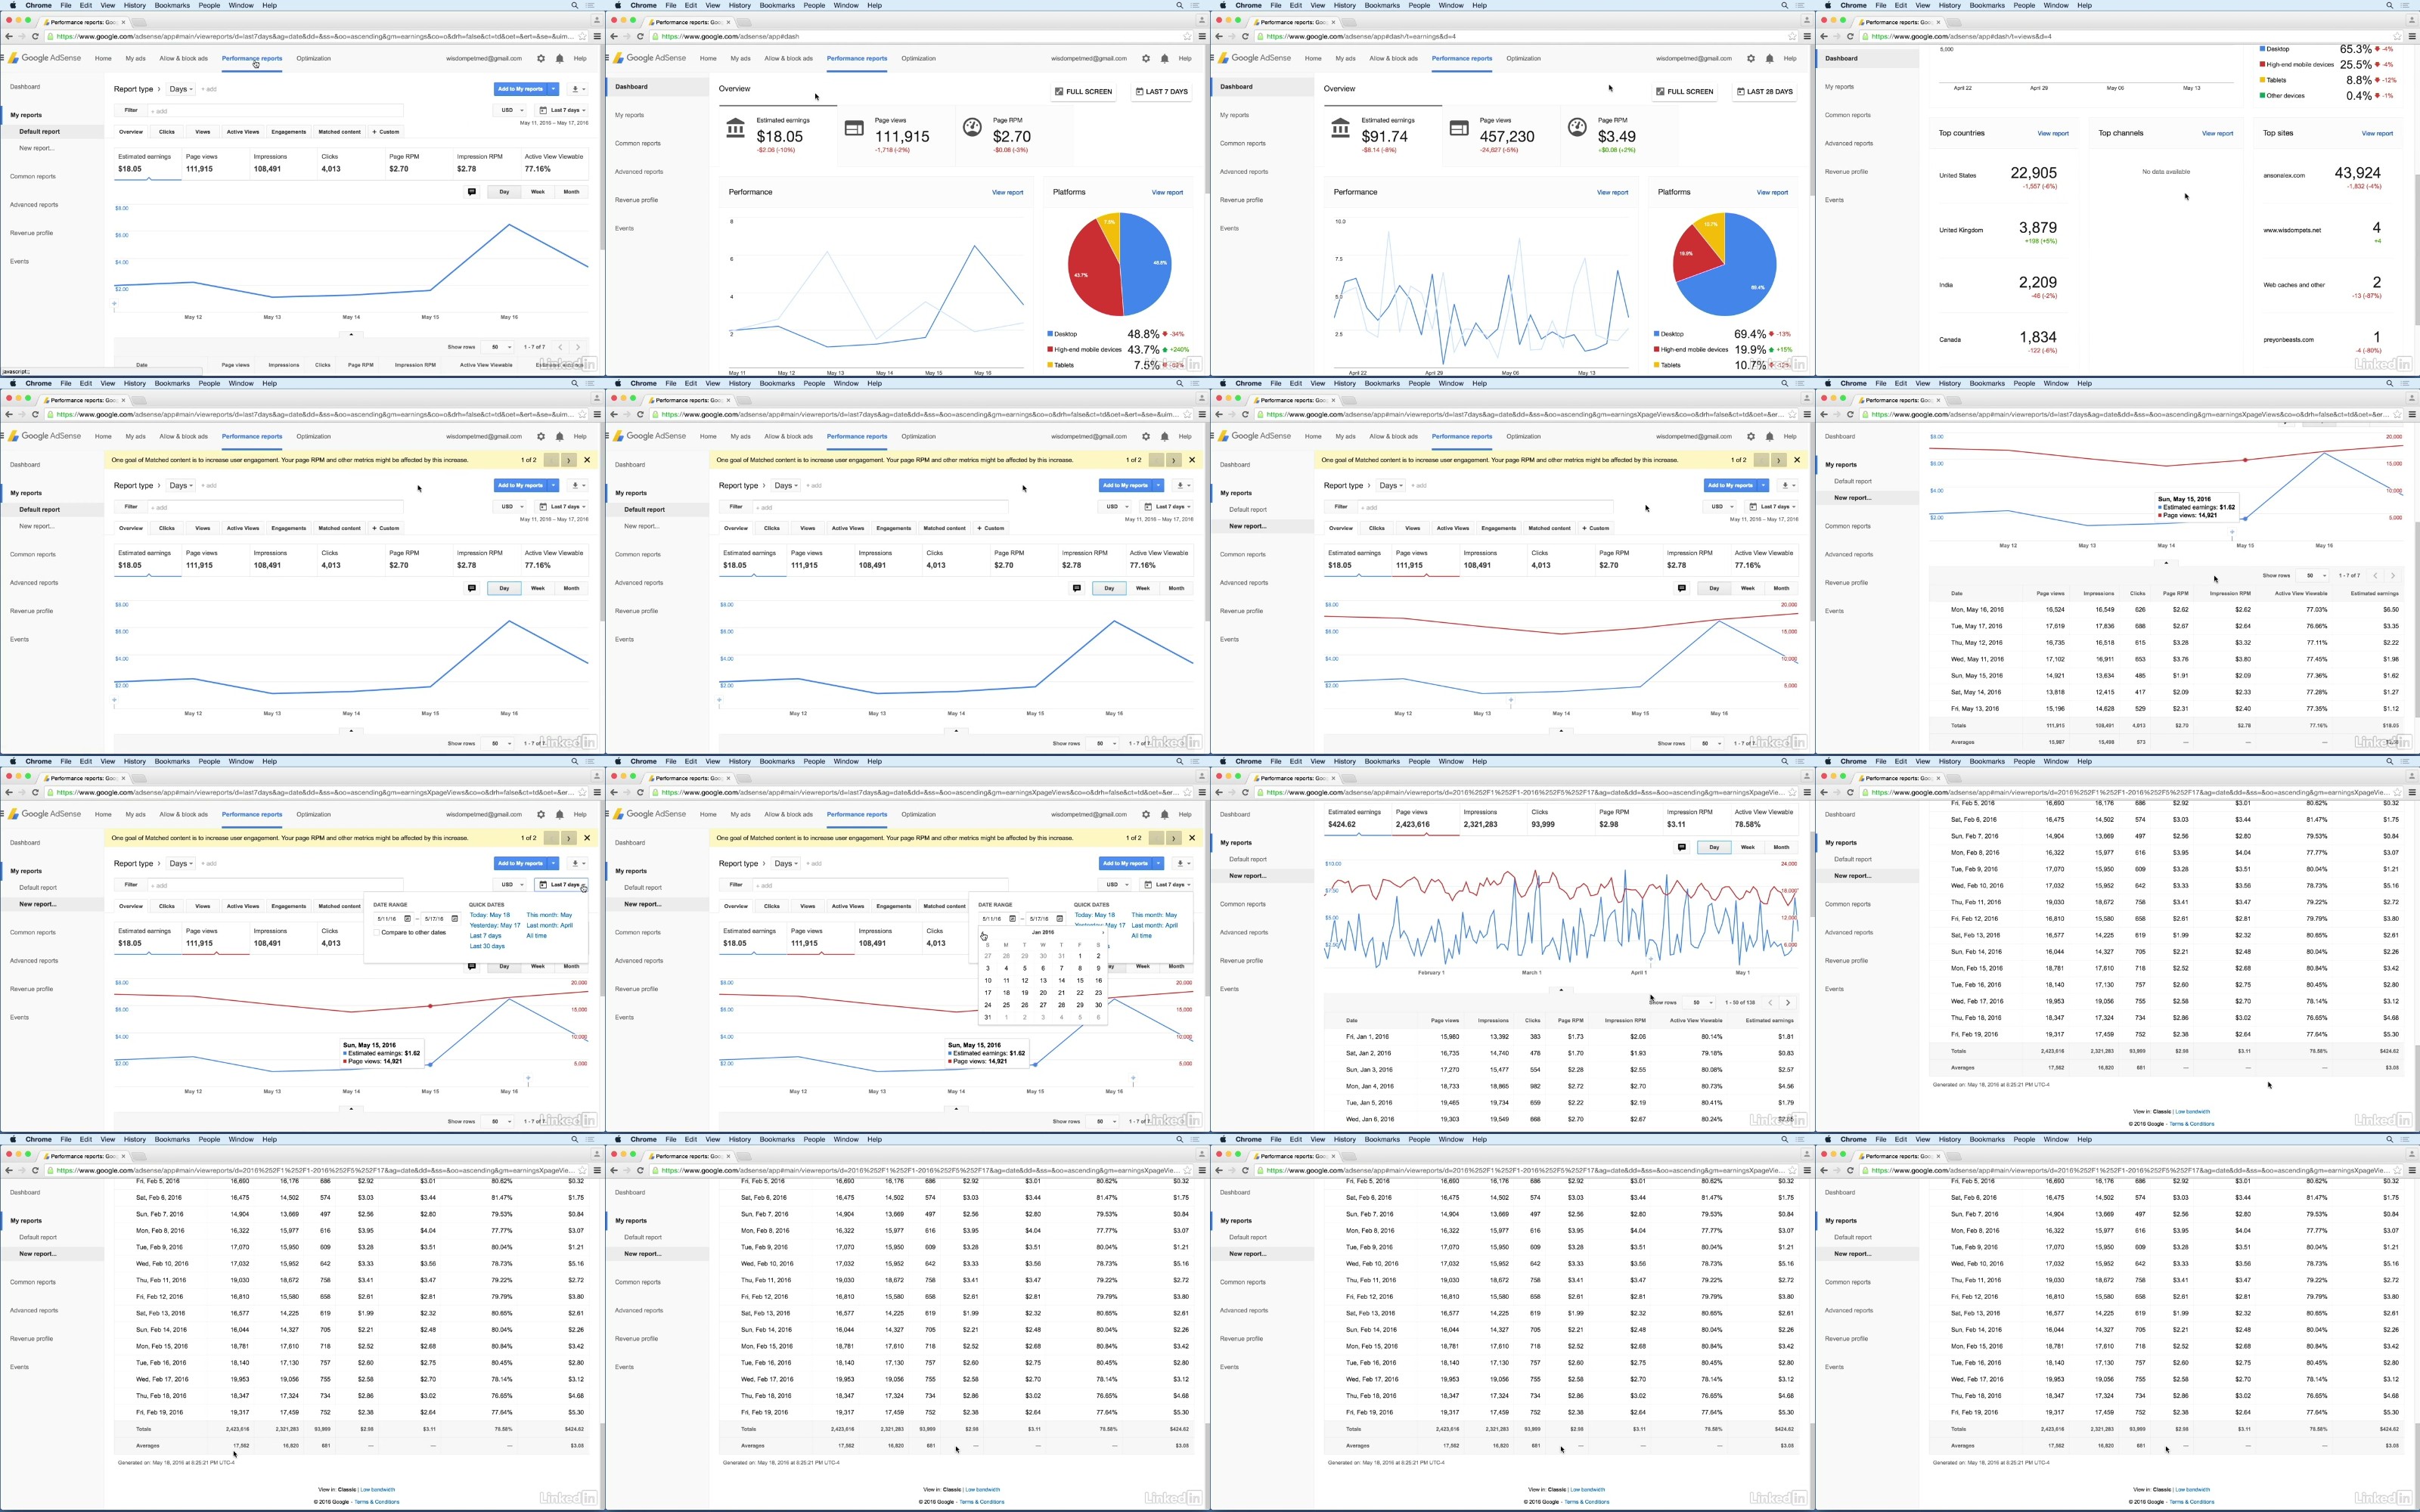The height and width of the screenshot is (1512, 2420).
Task: Open Revenue profile in the Top countries window's sidebar
Action: (1846, 171)
